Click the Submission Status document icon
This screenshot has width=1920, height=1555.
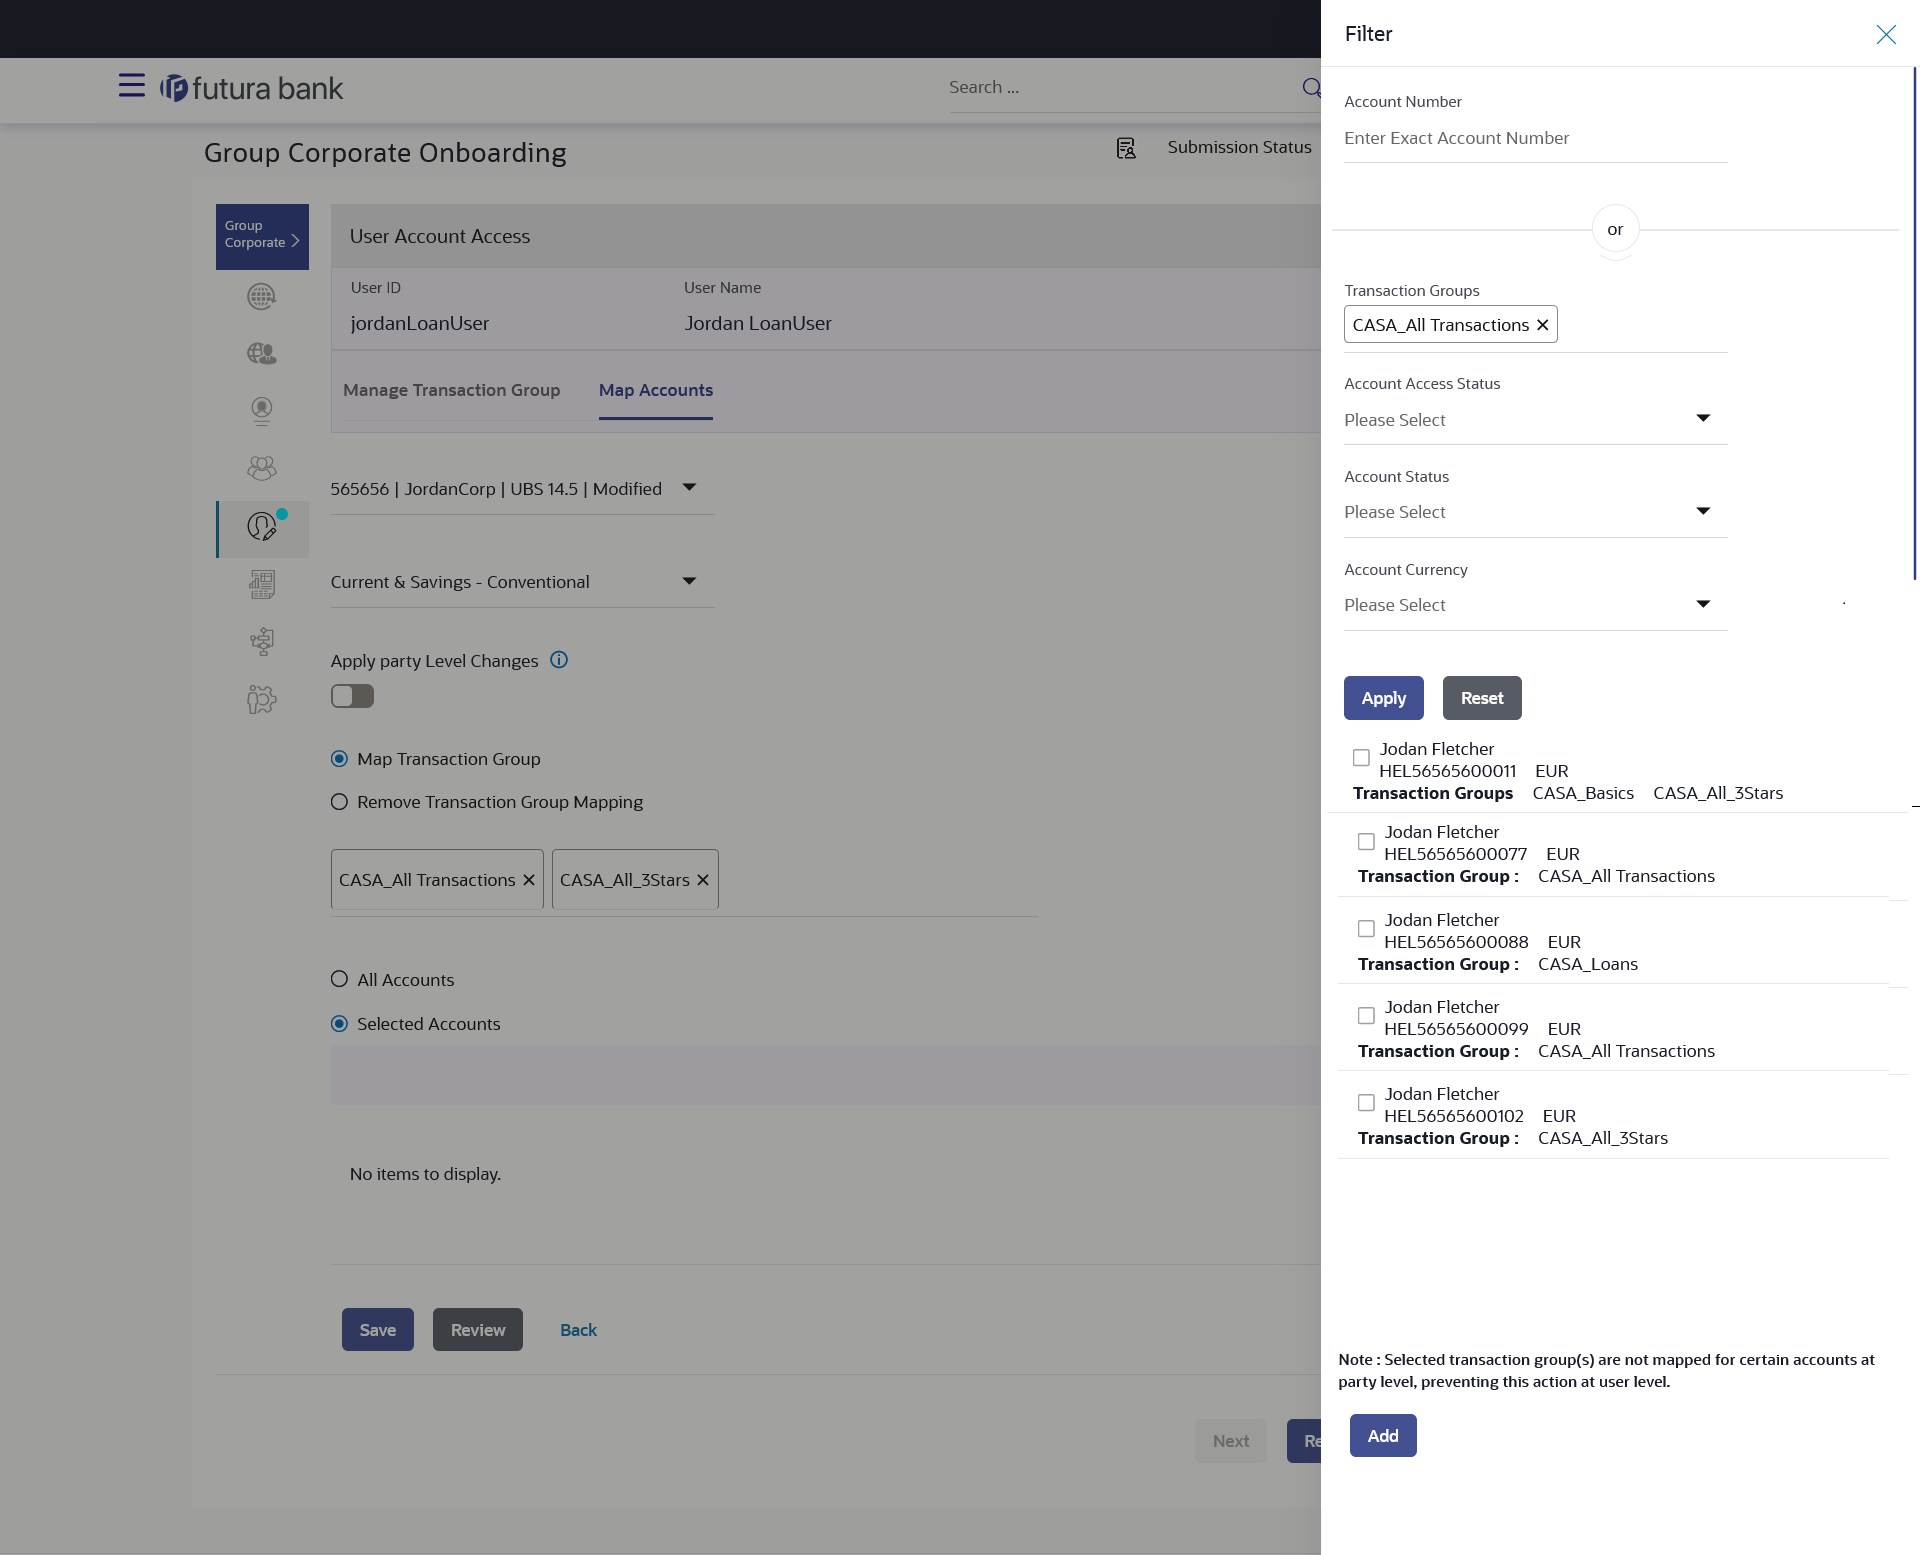point(1126,148)
